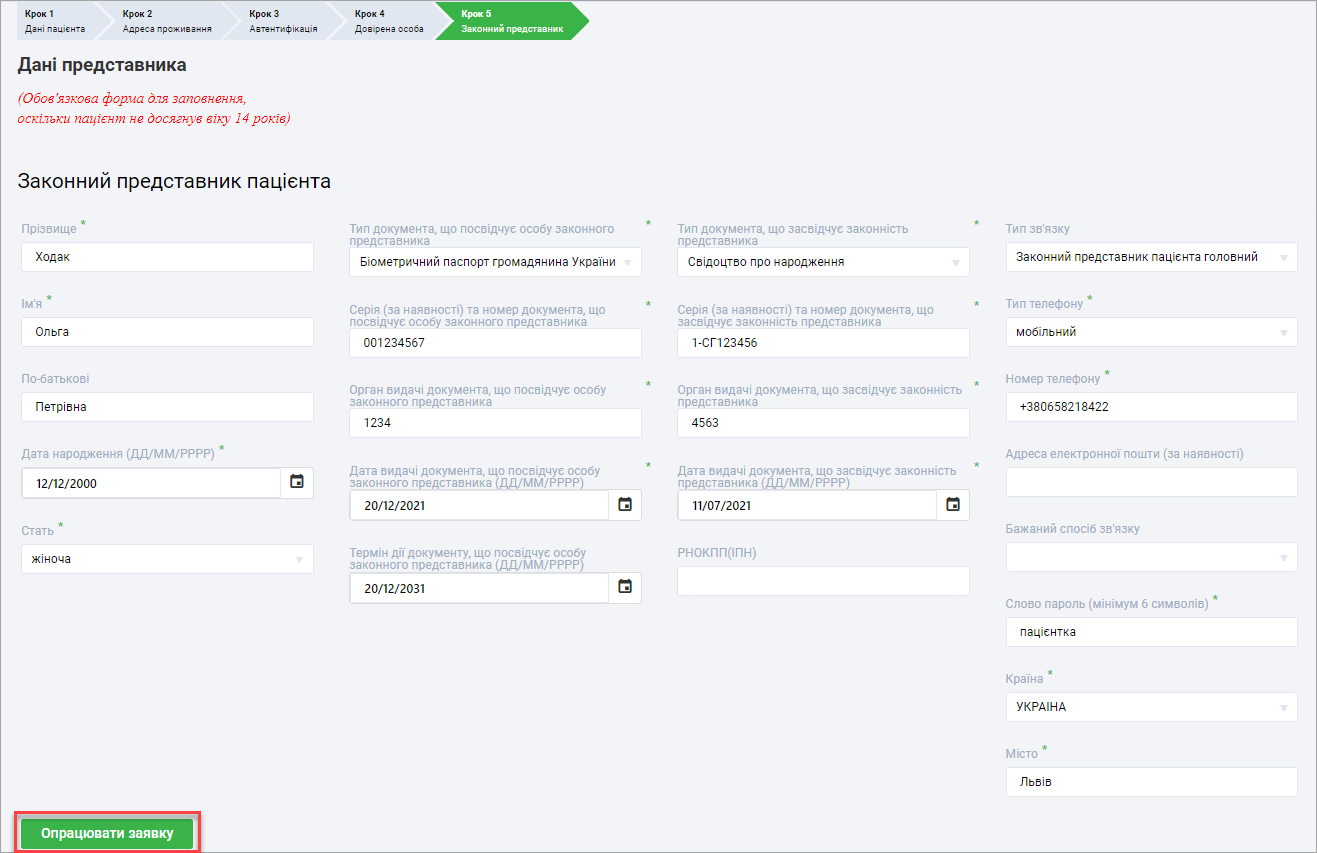This screenshot has width=1317, height=853.
Task: Click the 'Прізвище' field containing Ходак
Action: [167, 257]
